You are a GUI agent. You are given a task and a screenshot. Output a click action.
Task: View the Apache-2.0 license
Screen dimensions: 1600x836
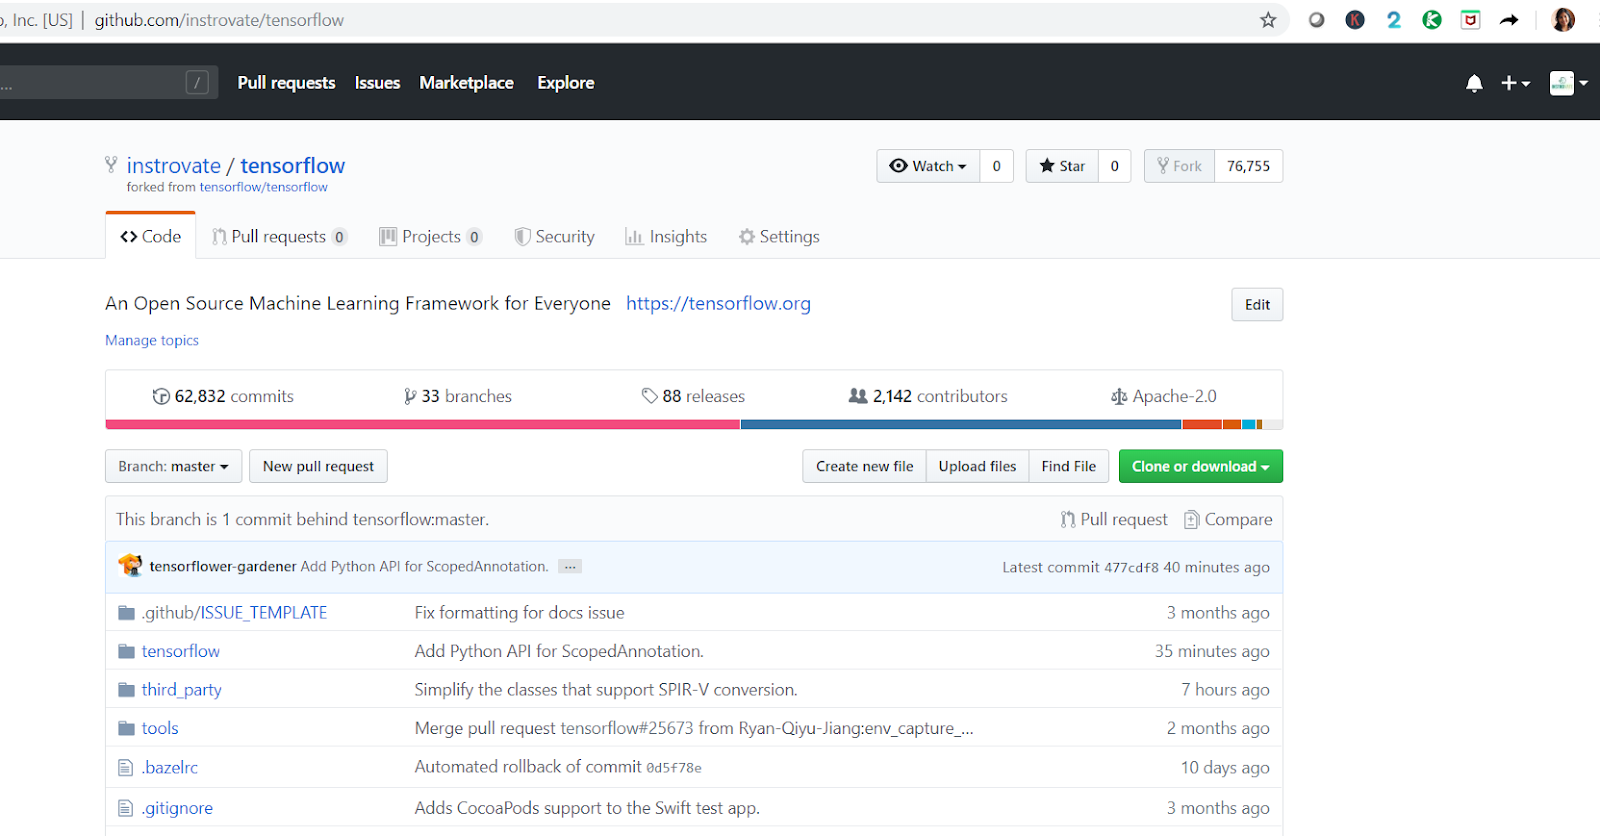pos(1164,396)
